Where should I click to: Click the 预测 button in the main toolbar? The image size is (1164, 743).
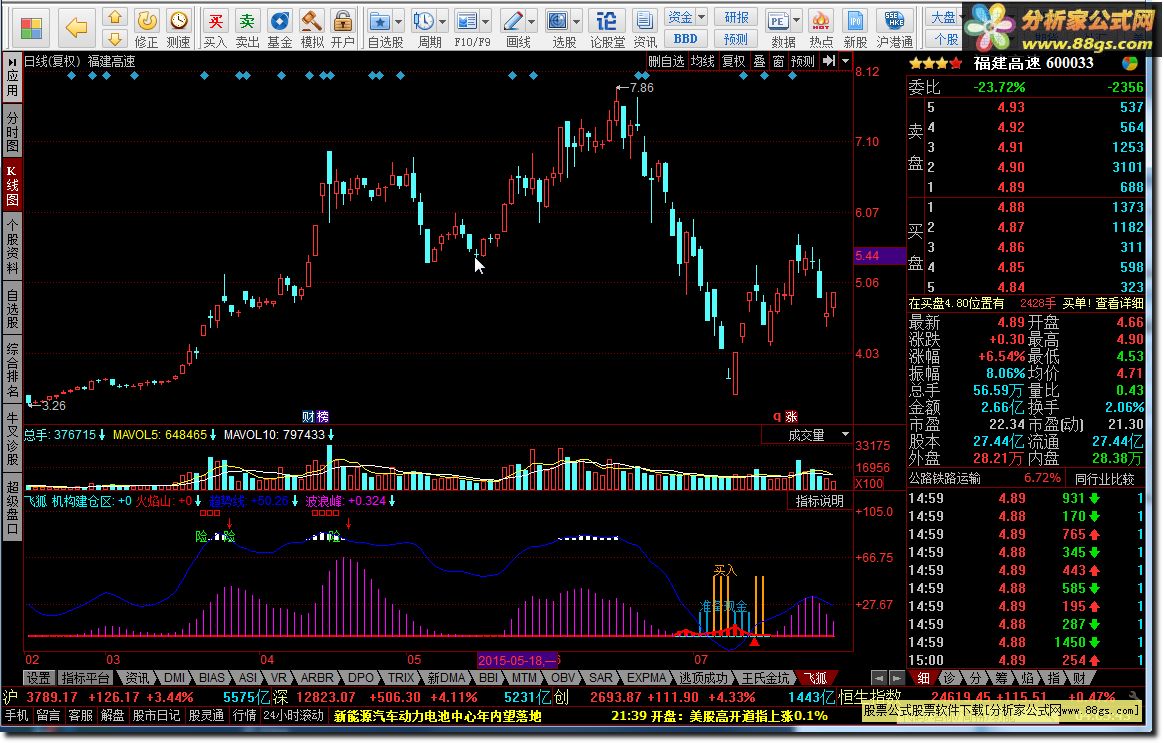(736, 39)
